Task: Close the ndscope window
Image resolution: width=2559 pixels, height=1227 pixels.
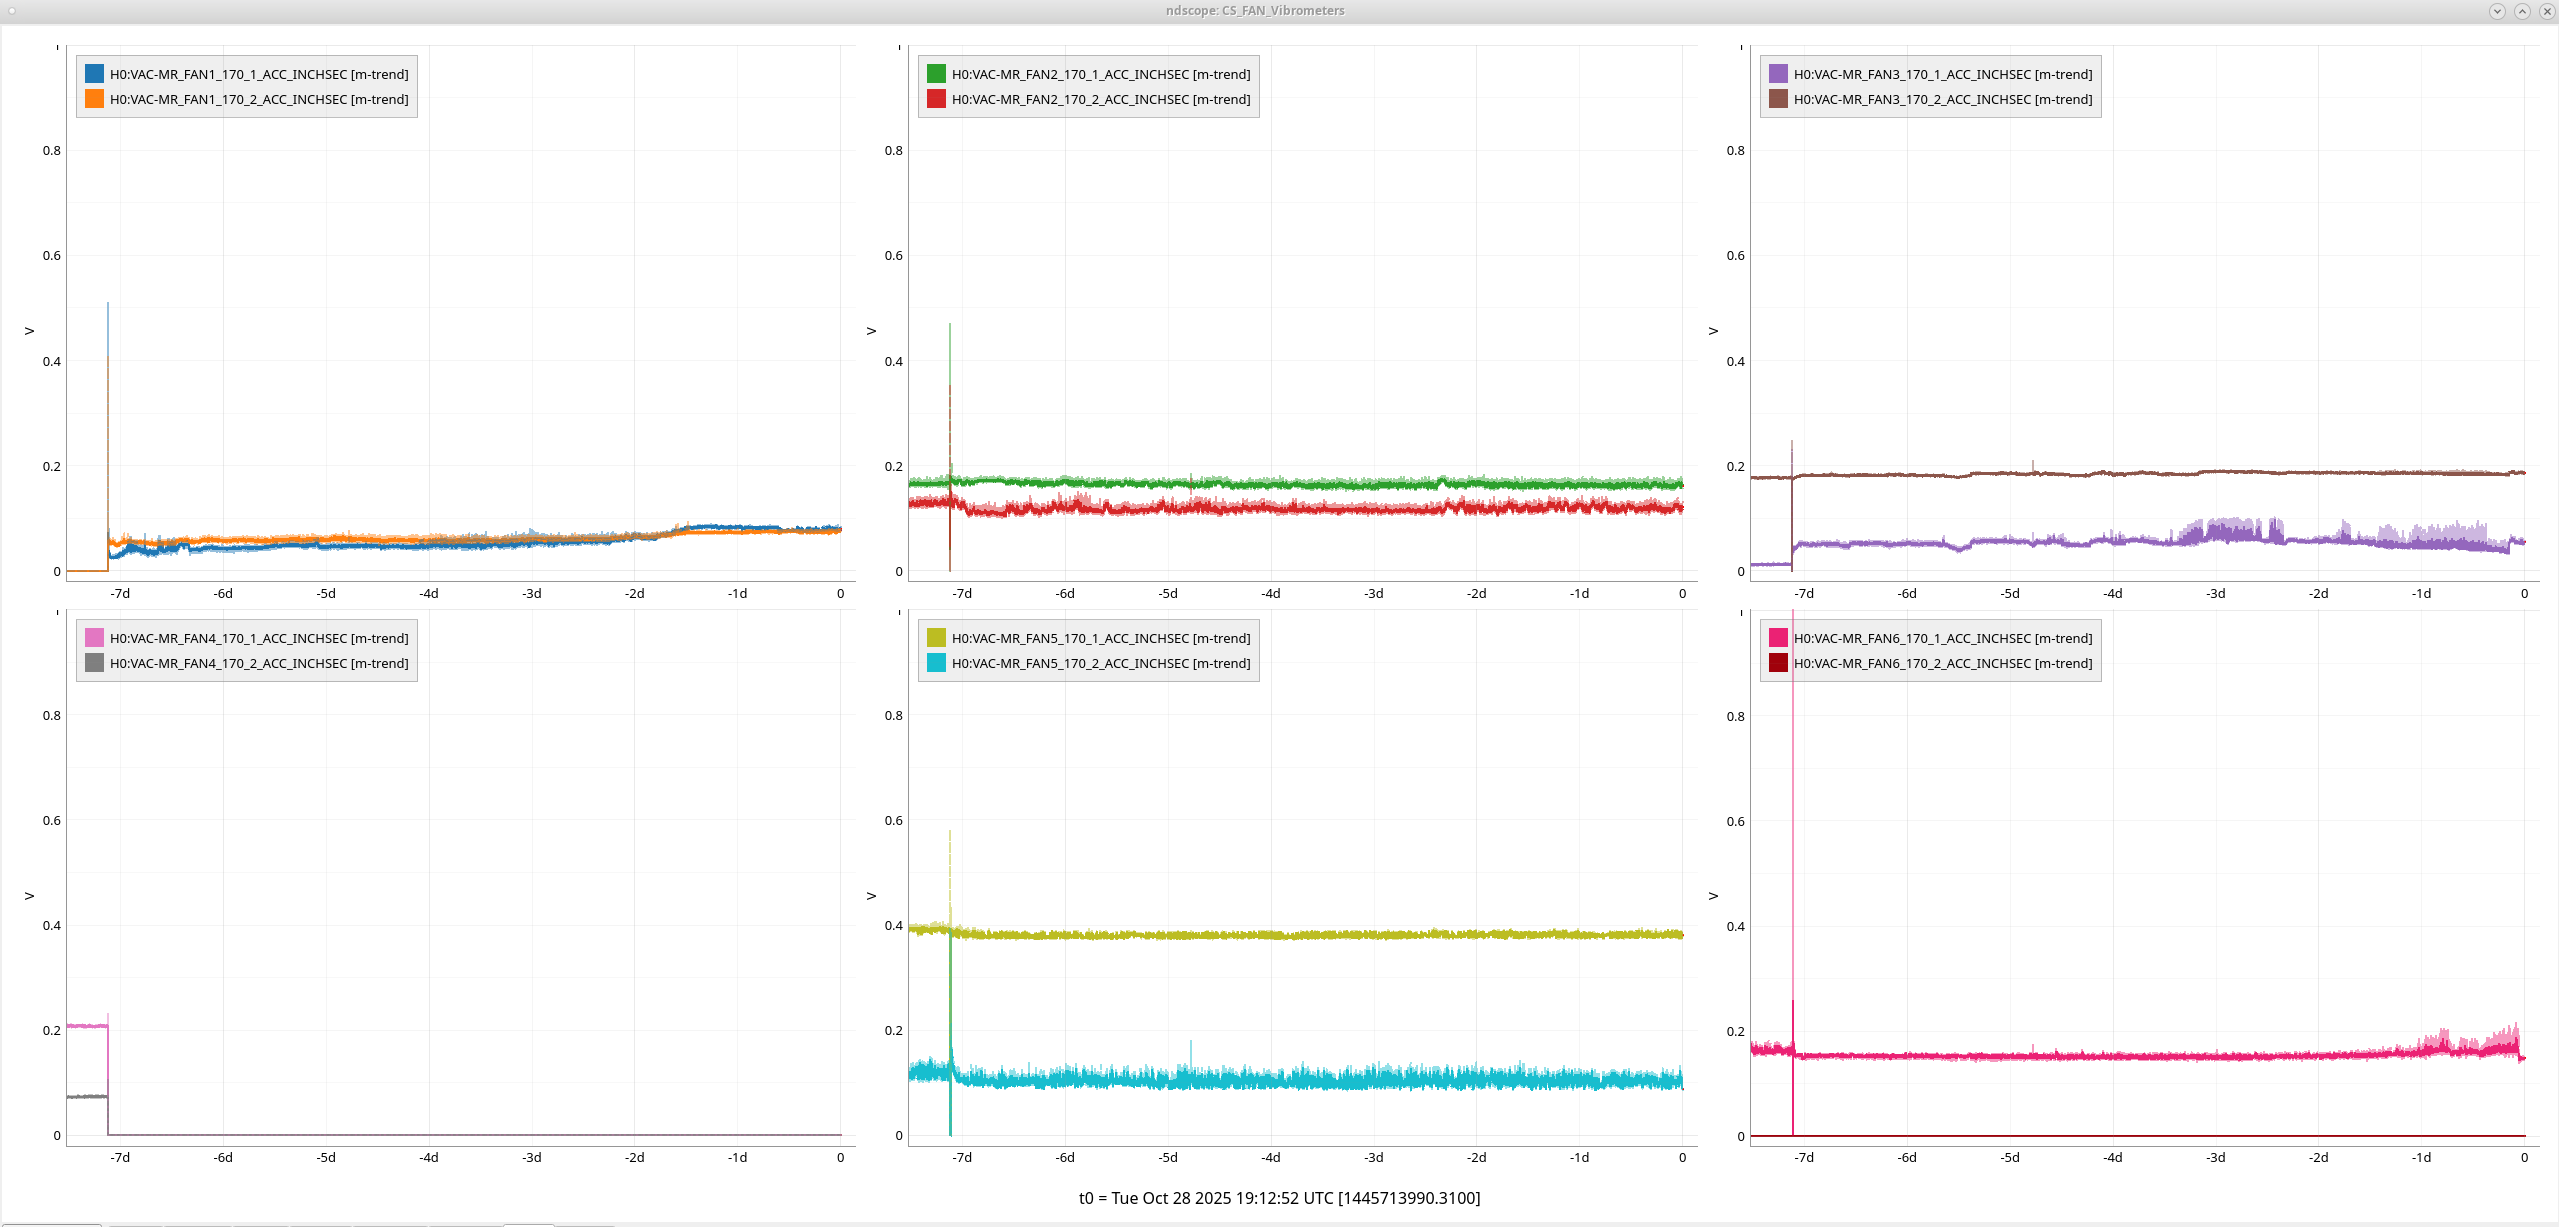Action: 2547,11
